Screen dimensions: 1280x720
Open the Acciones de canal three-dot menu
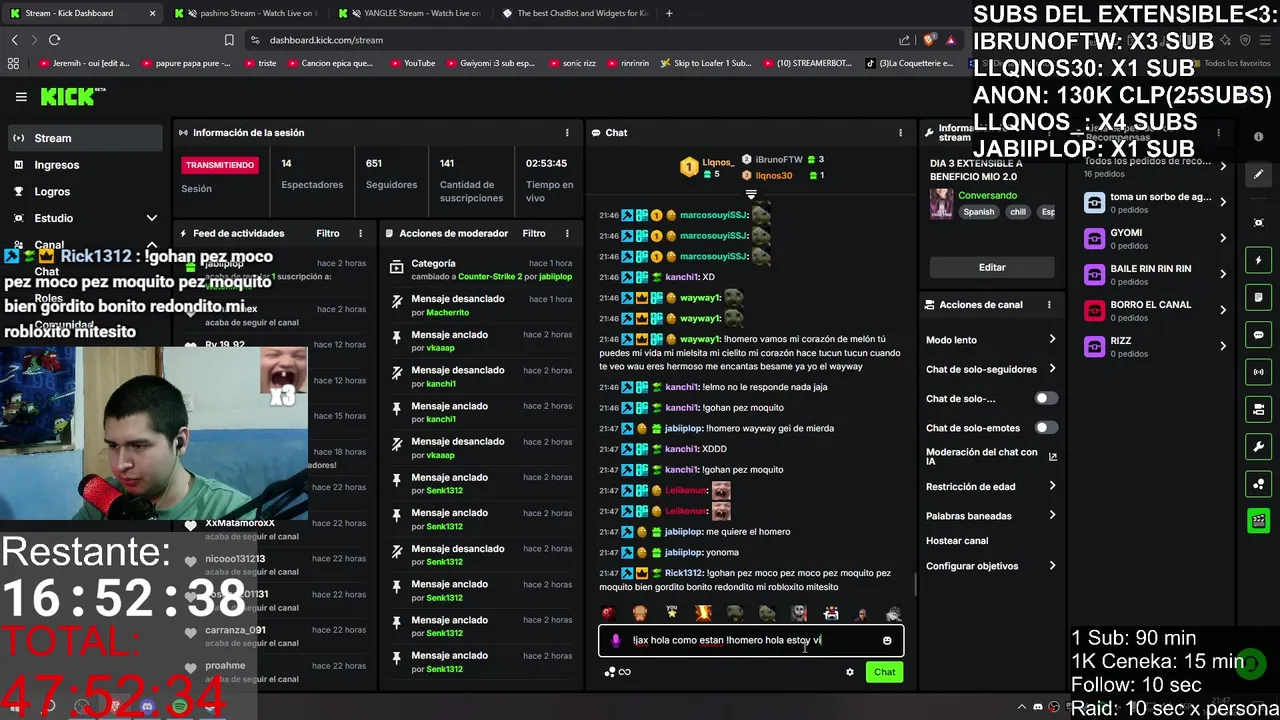[x=1049, y=304]
